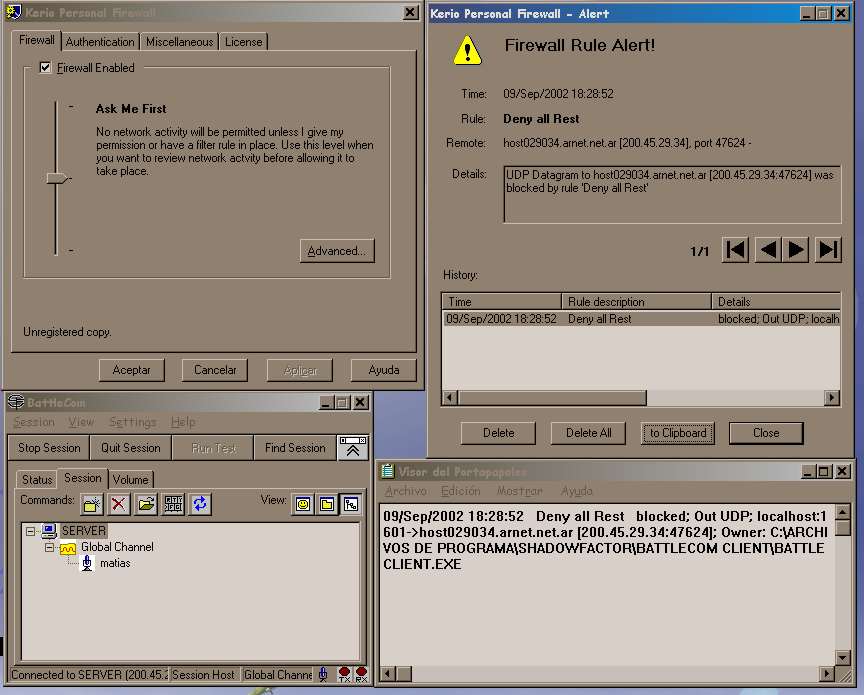Click the Cancelar button
The height and width of the screenshot is (695, 864).
pos(215,370)
